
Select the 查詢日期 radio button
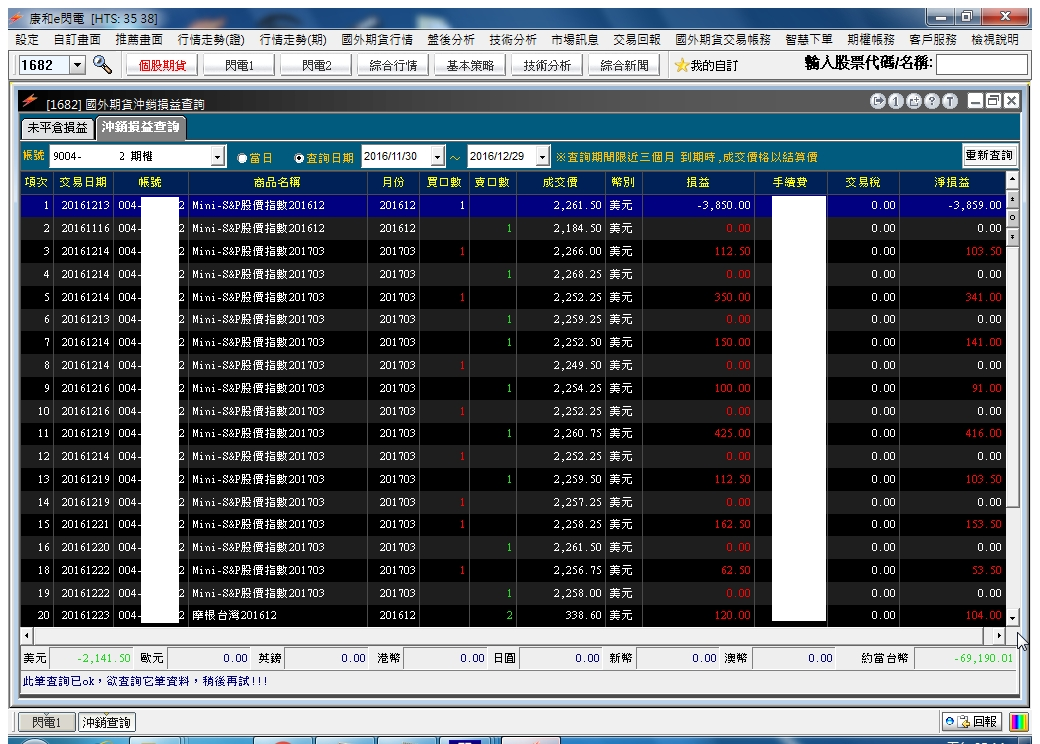[x=299, y=158]
